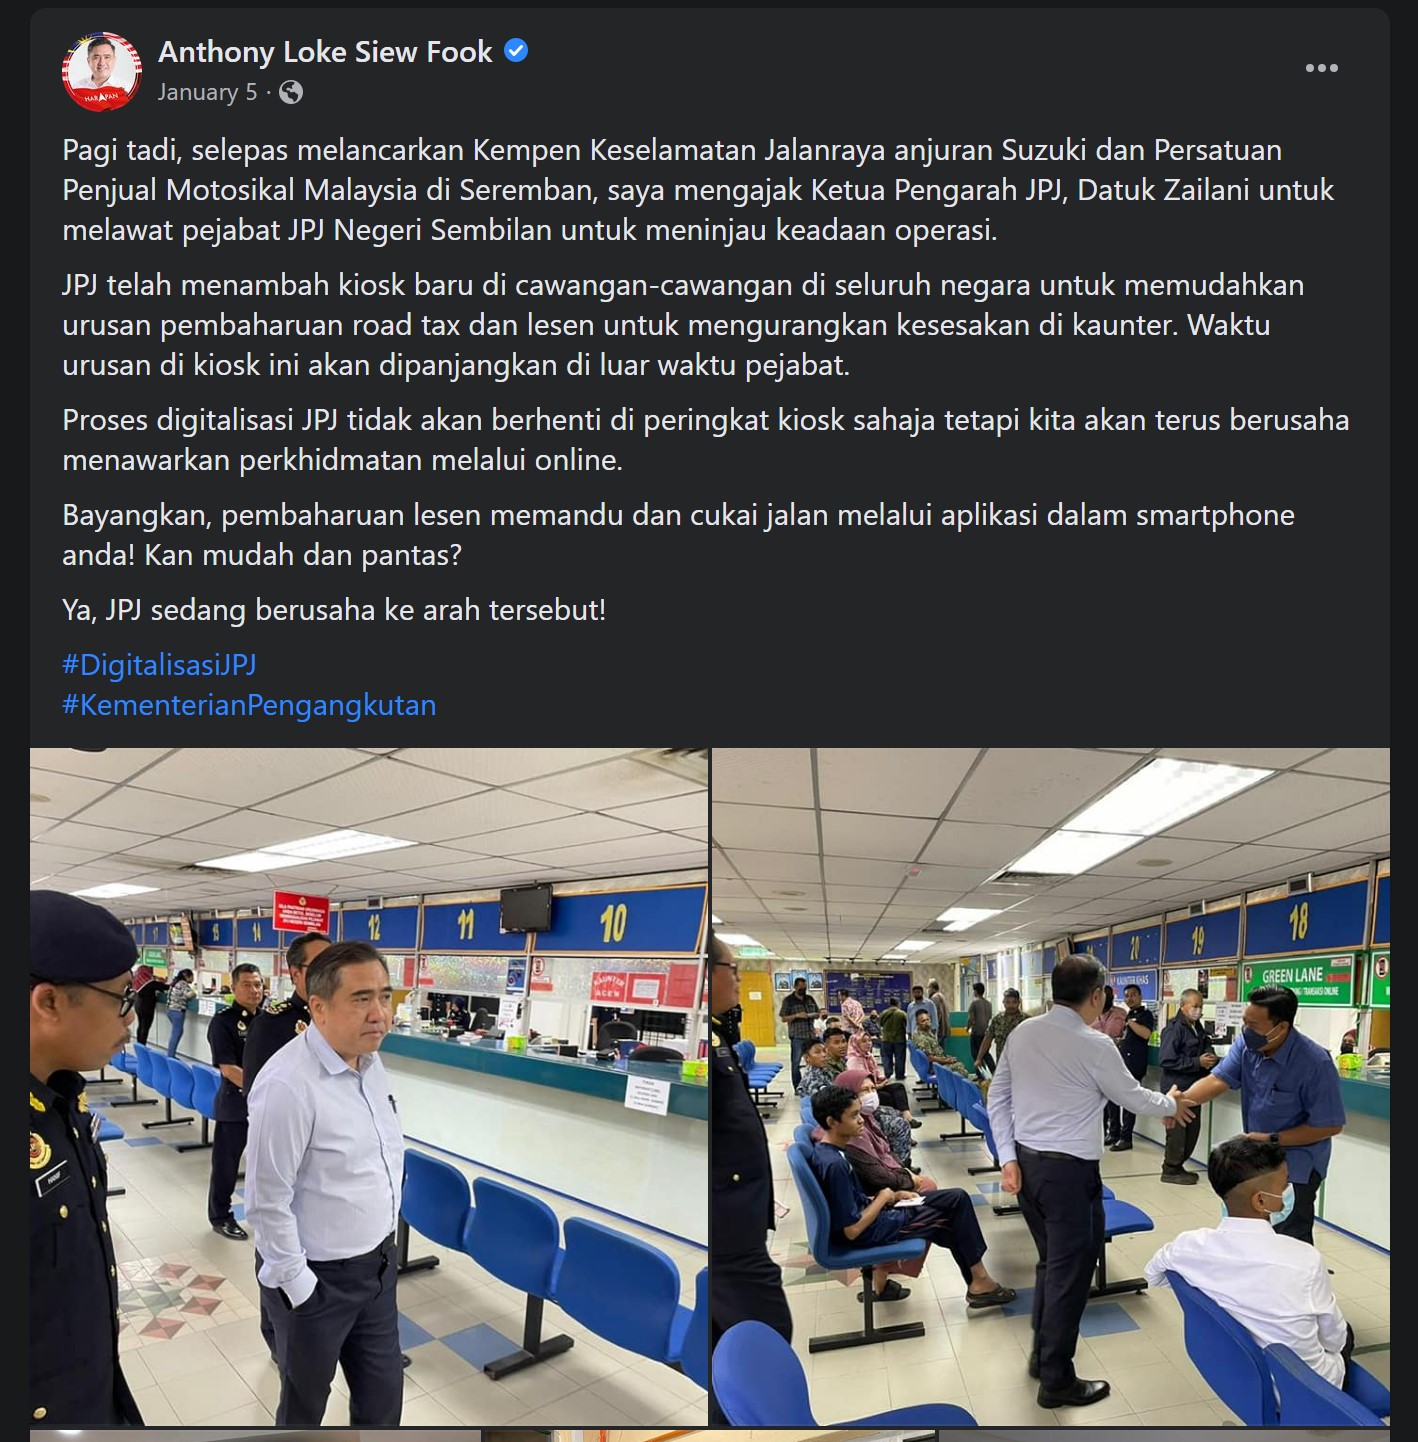The image size is (1418, 1442).
Task: Open the Anthony Loke Siew Fook profile name
Action: coord(325,52)
